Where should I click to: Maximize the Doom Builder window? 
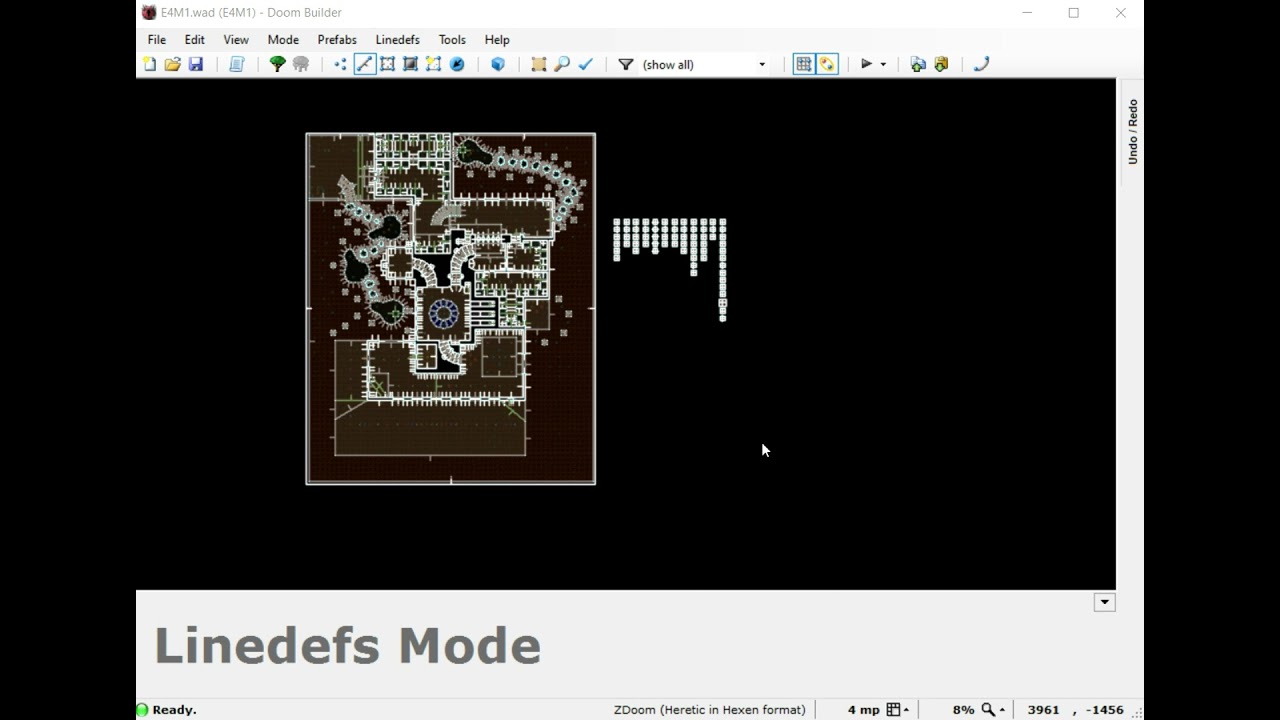click(x=1073, y=13)
